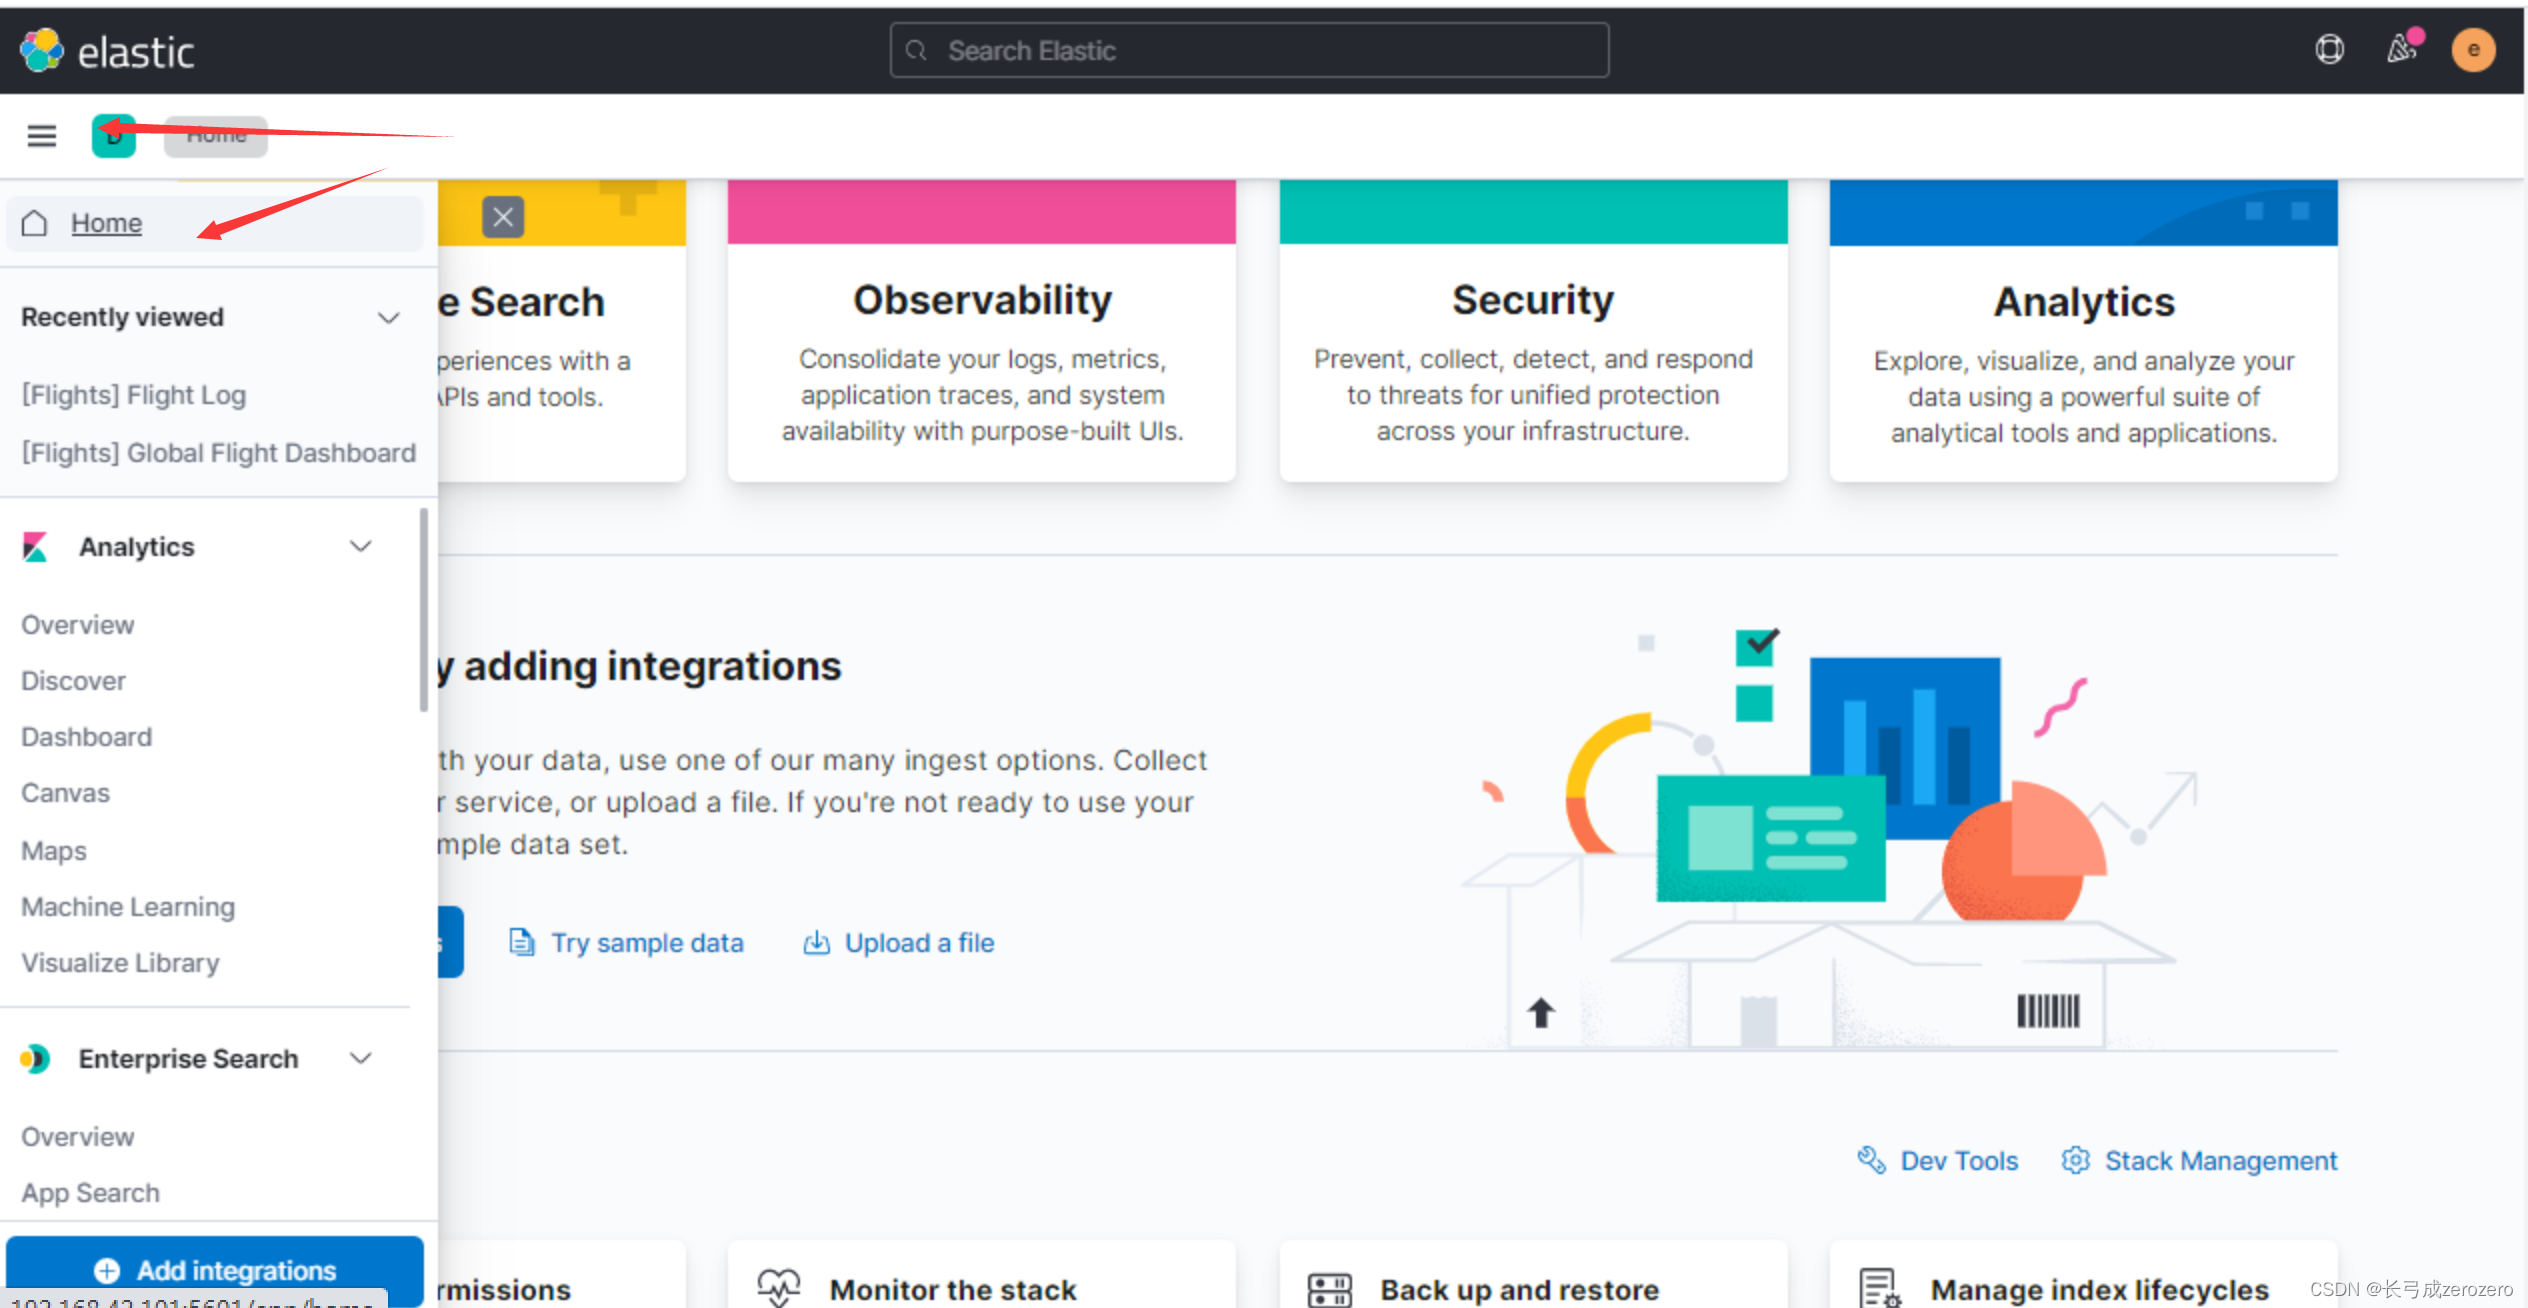Open the help menu lifebuoy icon

pos(2329,49)
